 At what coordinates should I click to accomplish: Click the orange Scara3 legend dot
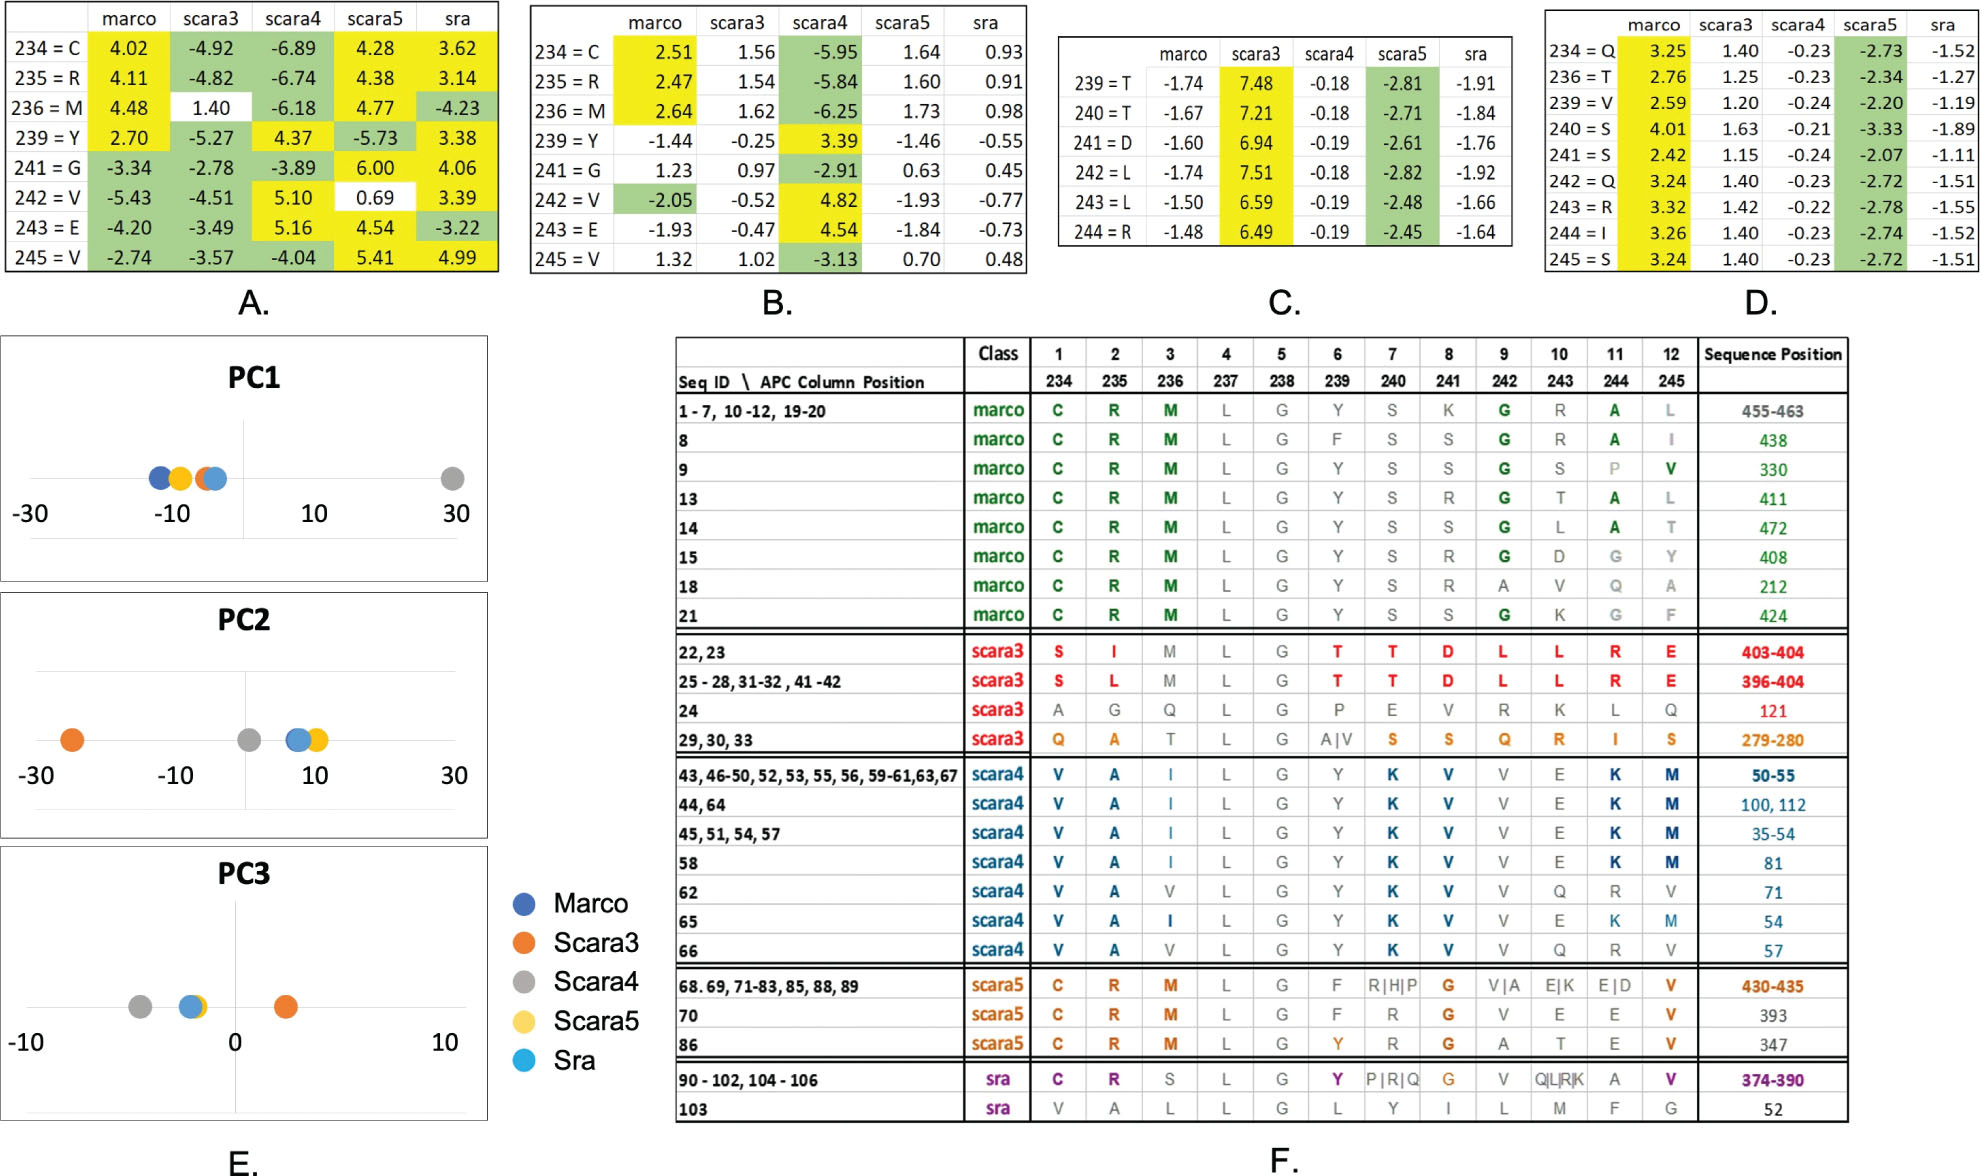pyautogui.click(x=524, y=943)
